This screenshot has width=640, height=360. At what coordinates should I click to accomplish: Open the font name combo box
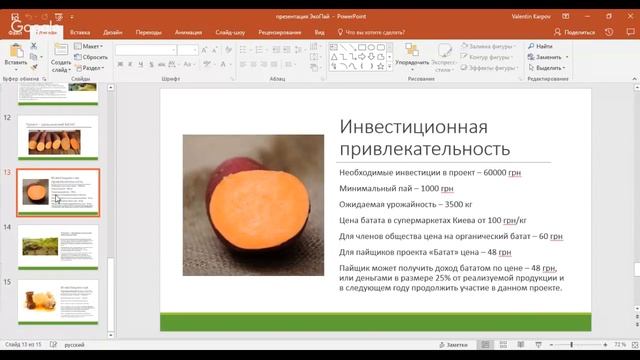point(146,50)
